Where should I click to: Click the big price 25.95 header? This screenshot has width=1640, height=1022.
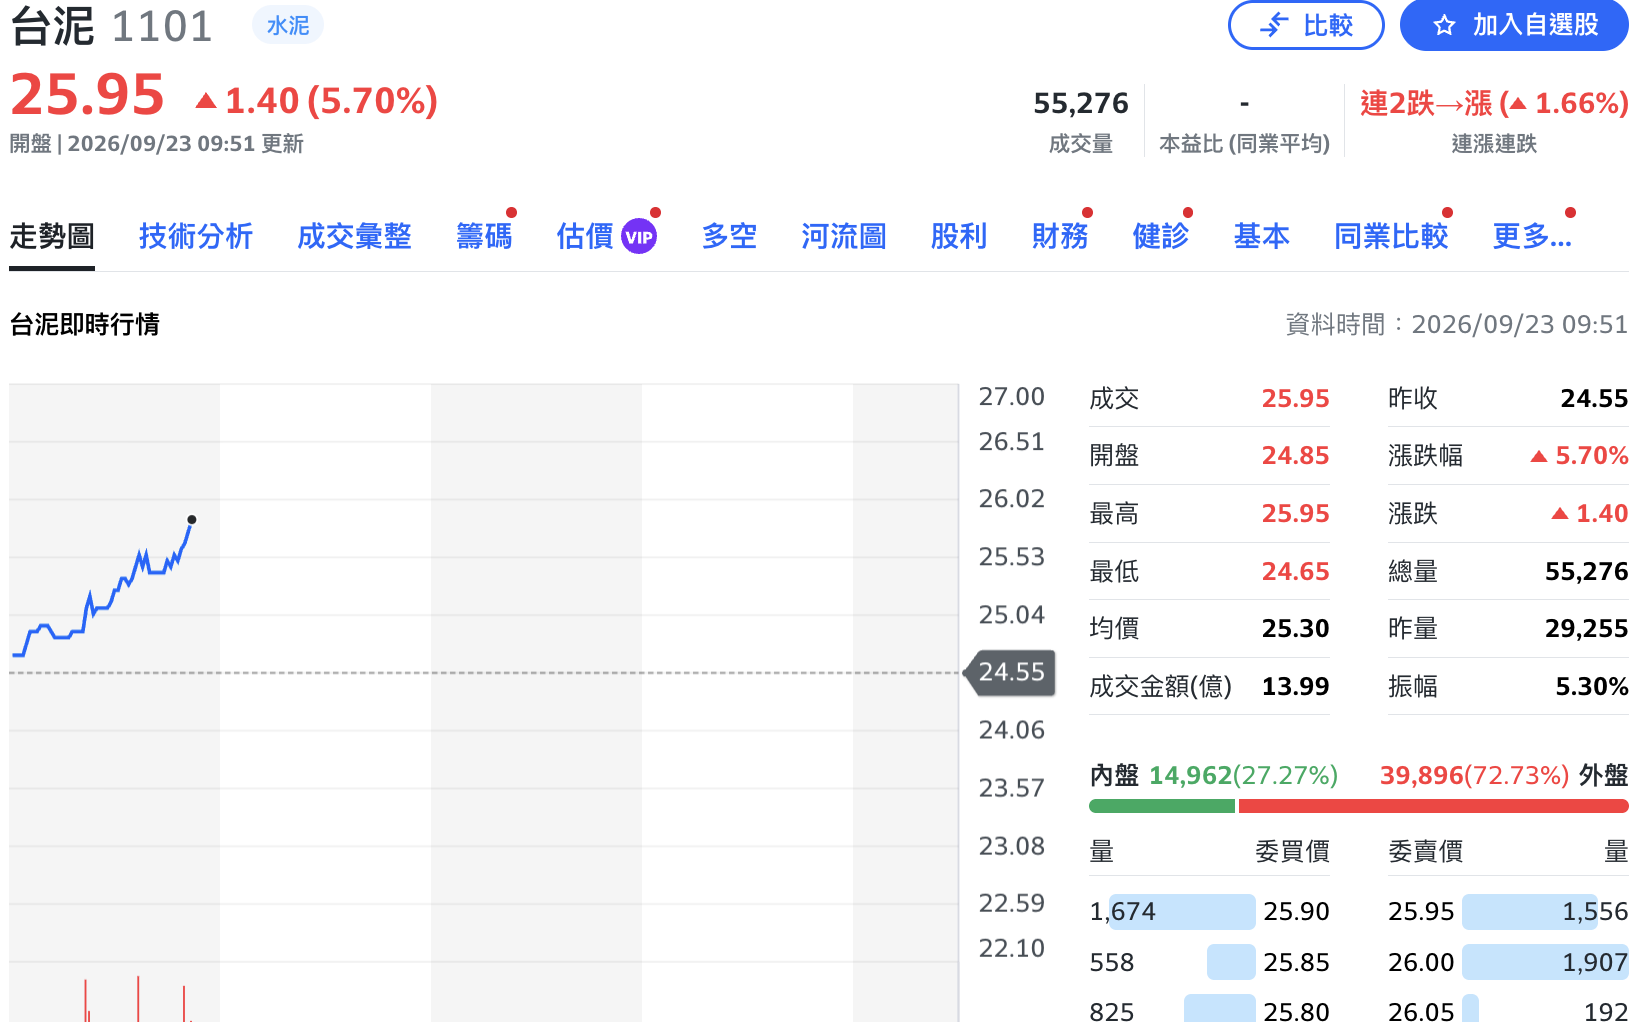87,96
